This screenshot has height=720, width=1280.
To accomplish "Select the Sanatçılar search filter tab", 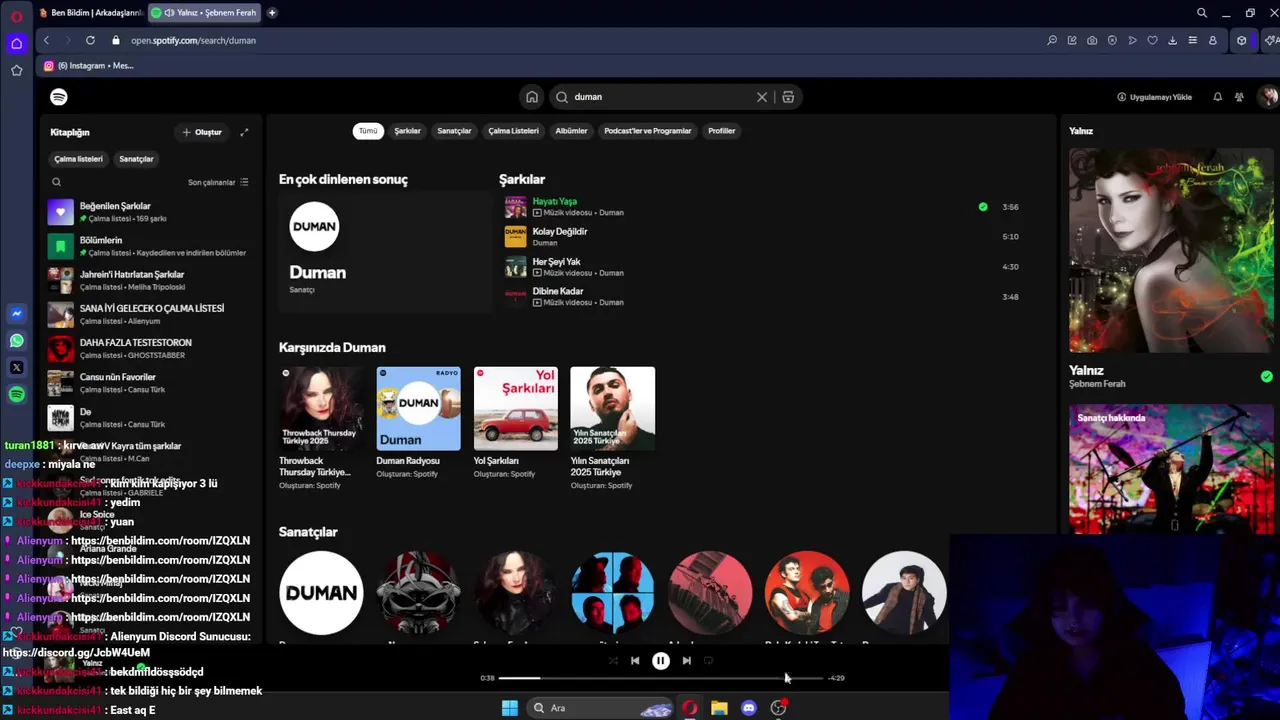I will click(454, 131).
